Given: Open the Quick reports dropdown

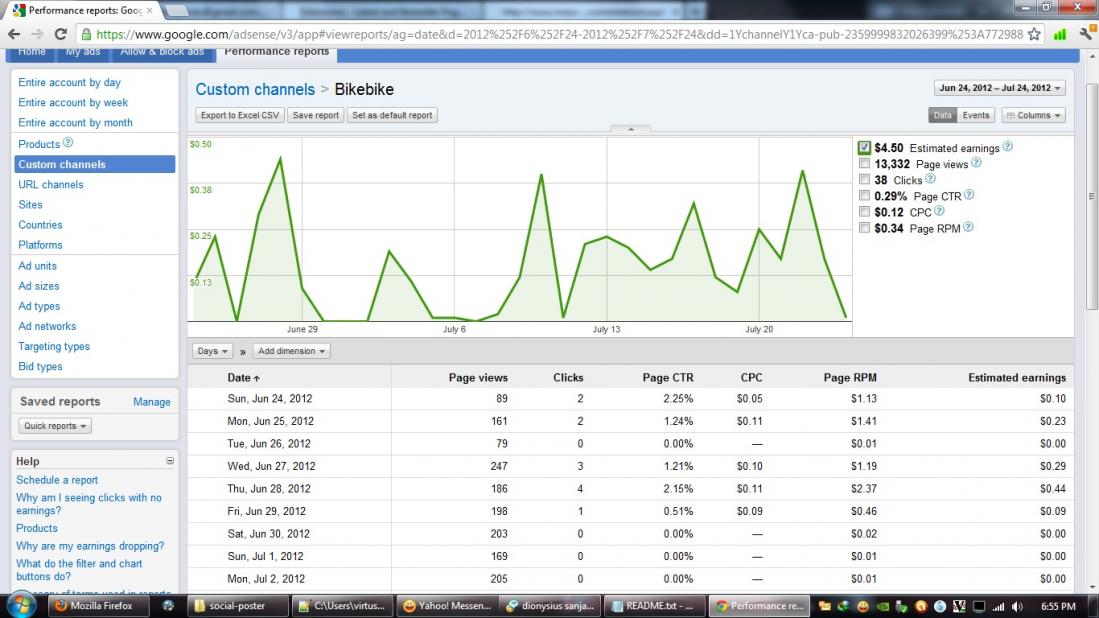Looking at the screenshot, I should pyautogui.click(x=55, y=426).
